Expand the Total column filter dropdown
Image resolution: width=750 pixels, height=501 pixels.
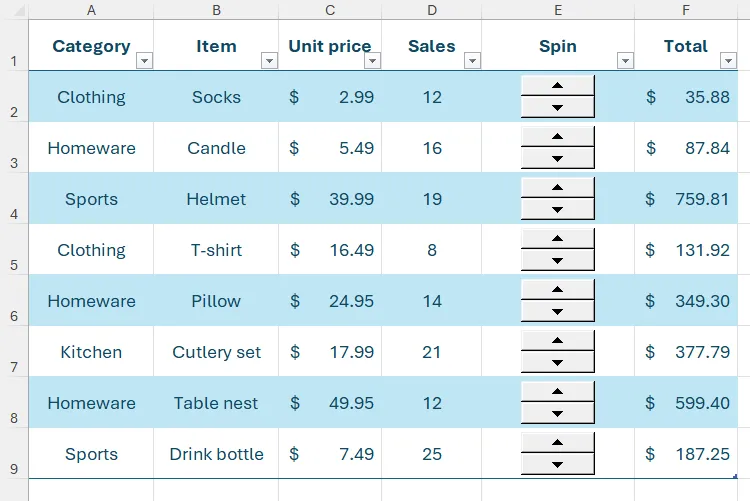pyautogui.click(x=728, y=61)
